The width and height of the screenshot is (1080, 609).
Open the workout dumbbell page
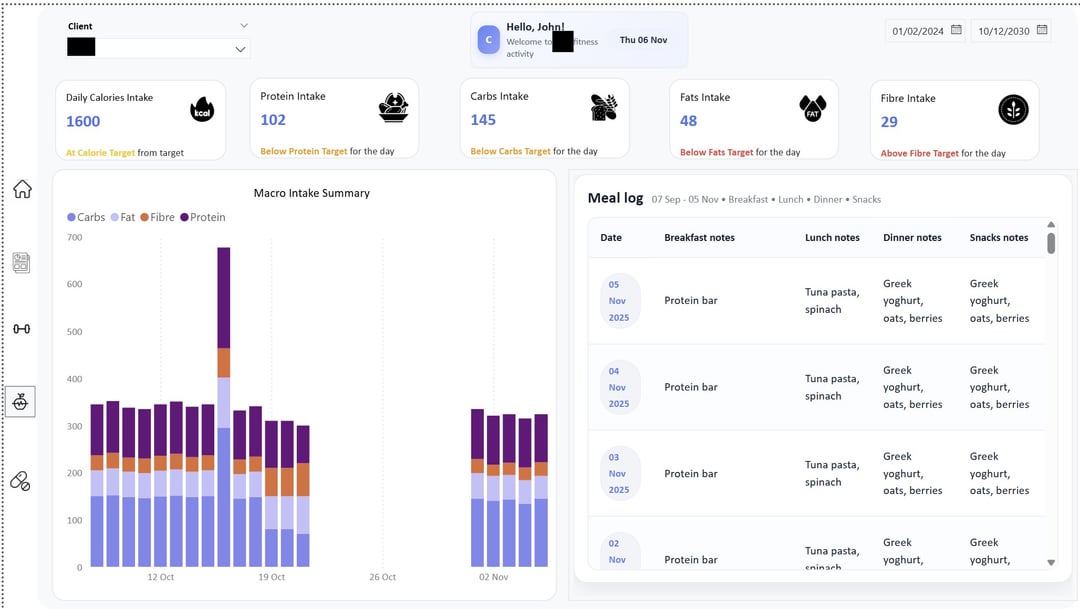point(21,329)
